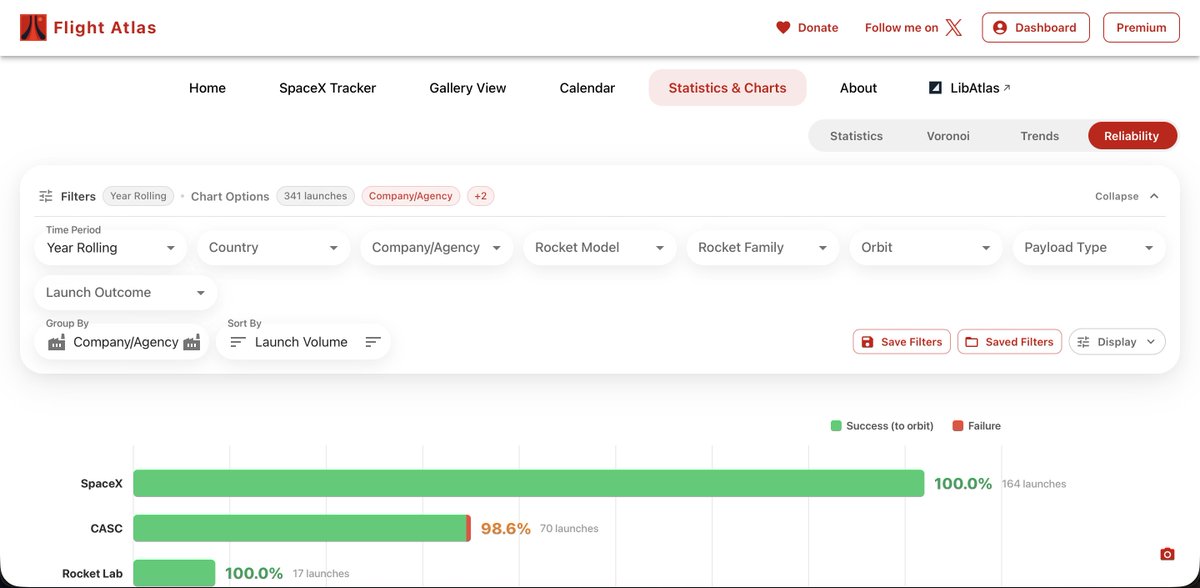This screenshot has height=588, width=1200.
Task: Click the Display tune icon
Action: (x=1083, y=342)
